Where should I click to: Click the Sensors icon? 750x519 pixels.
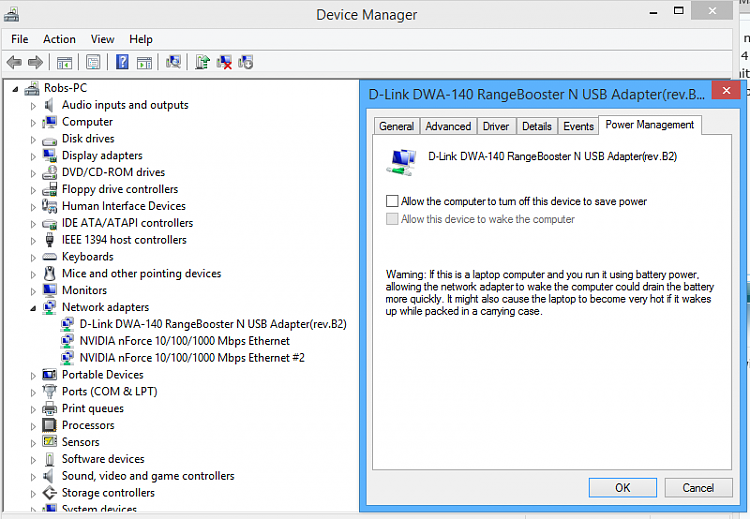click(x=49, y=442)
